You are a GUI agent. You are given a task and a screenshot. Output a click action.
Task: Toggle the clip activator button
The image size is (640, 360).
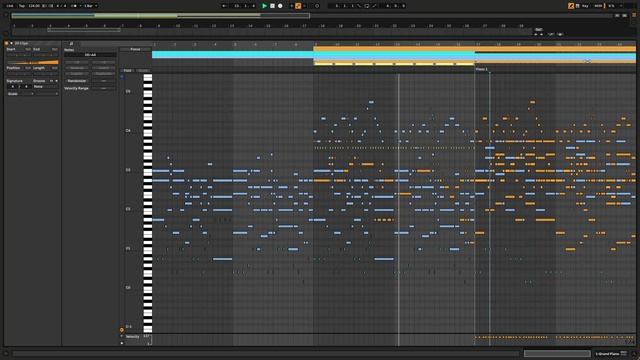(7, 43)
